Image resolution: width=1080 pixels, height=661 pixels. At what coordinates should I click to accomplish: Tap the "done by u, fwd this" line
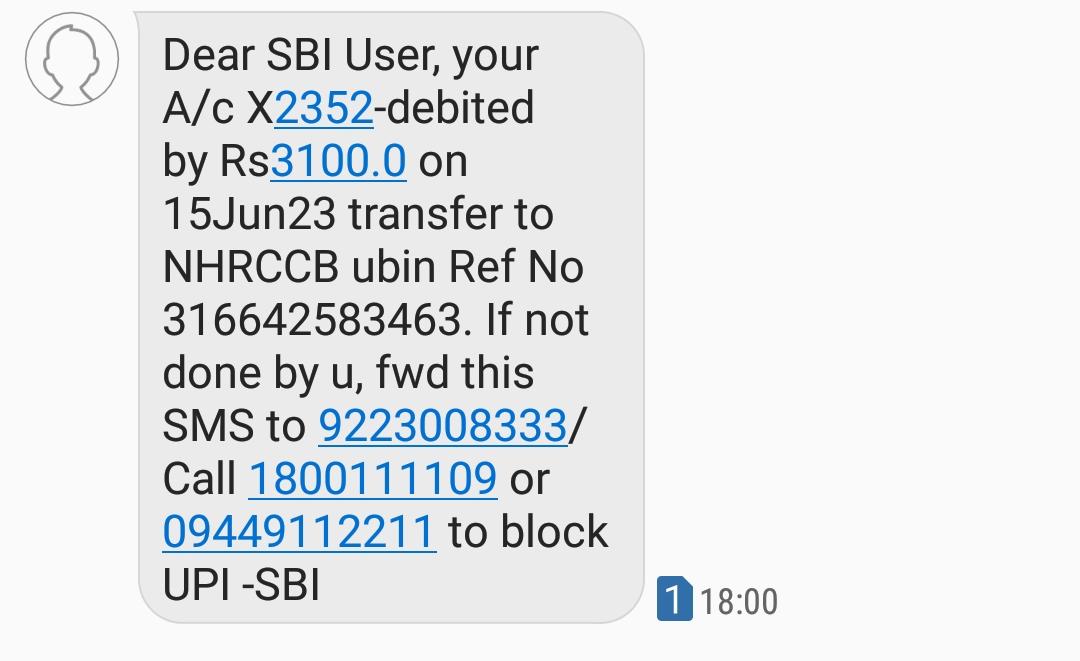point(348,373)
